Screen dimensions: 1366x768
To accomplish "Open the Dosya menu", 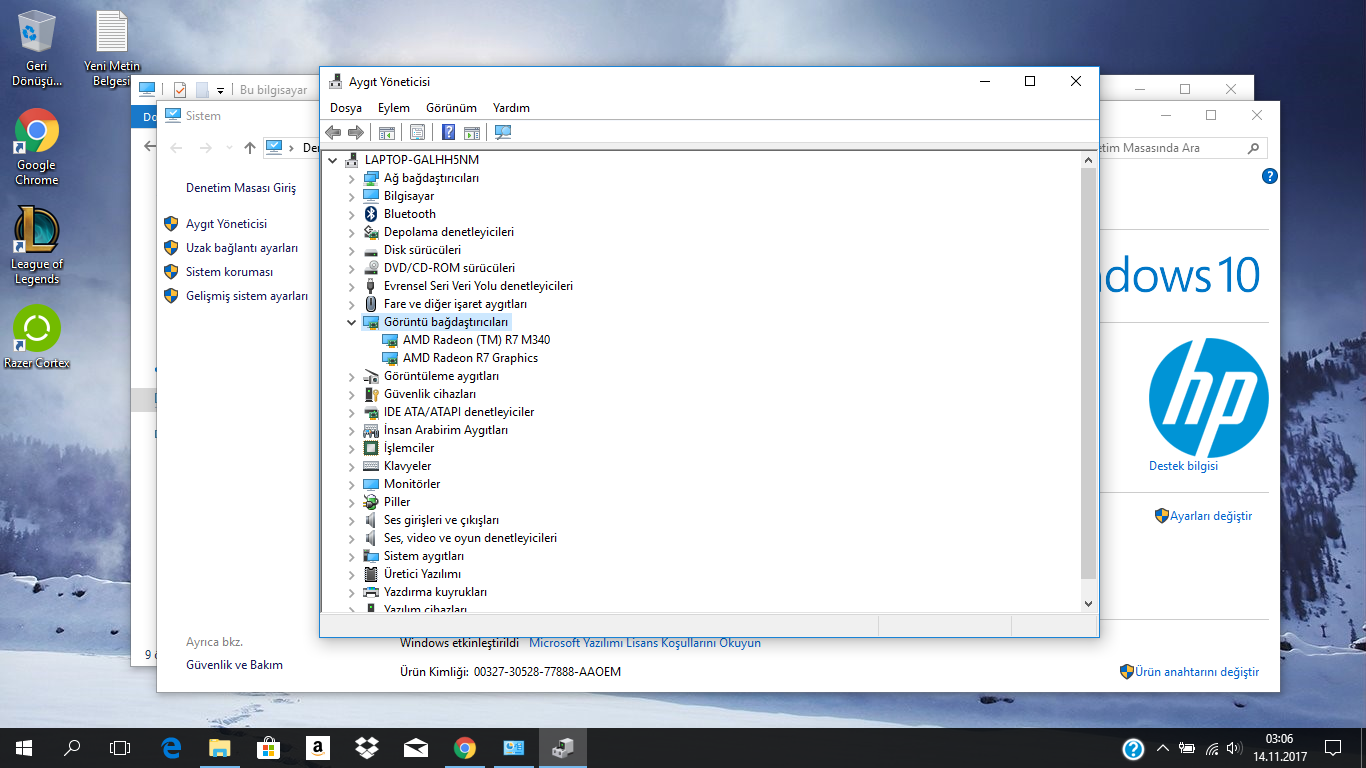I will click(x=346, y=108).
